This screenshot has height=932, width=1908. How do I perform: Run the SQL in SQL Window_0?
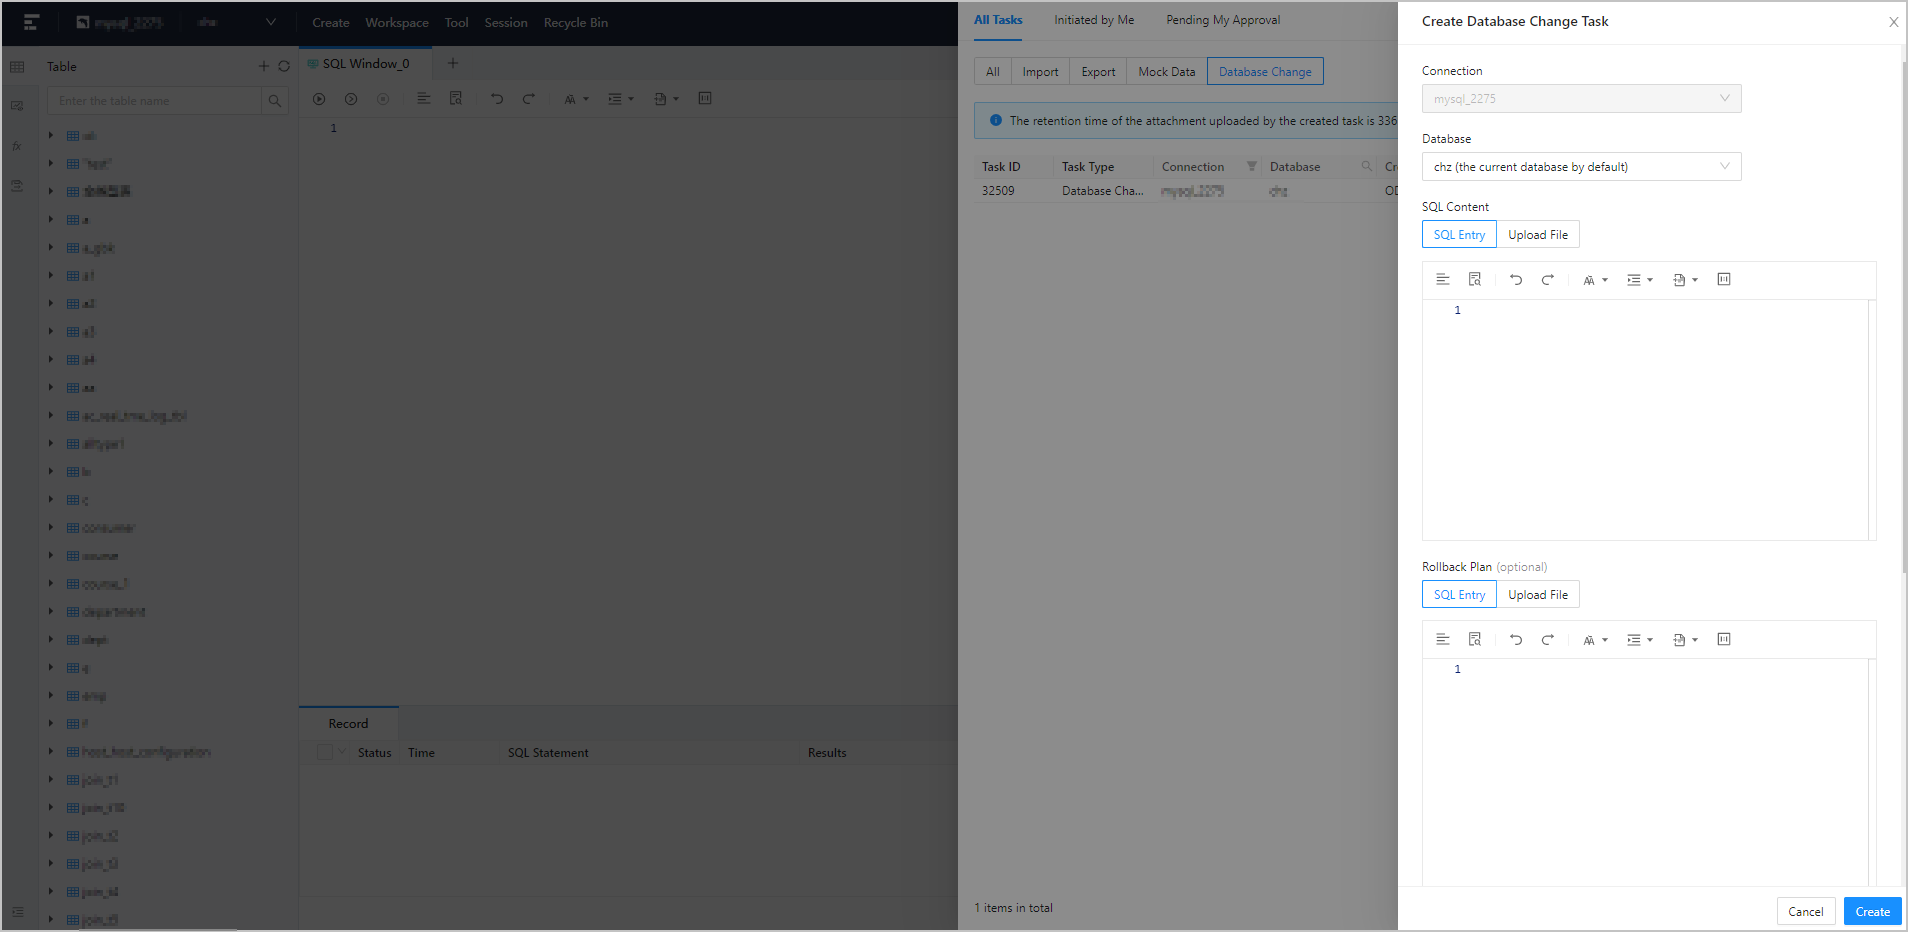319,99
